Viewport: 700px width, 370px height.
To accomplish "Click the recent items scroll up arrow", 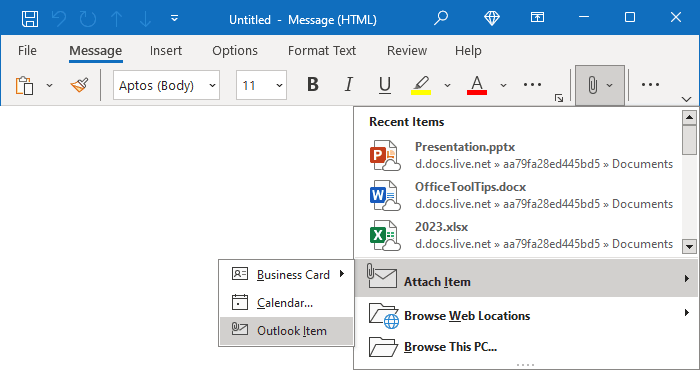I will pyautogui.click(x=689, y=117).
